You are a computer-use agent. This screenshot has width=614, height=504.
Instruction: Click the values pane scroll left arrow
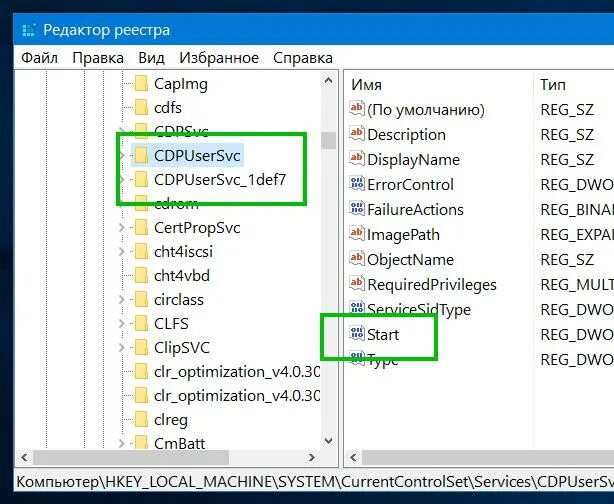coord(353,457)
